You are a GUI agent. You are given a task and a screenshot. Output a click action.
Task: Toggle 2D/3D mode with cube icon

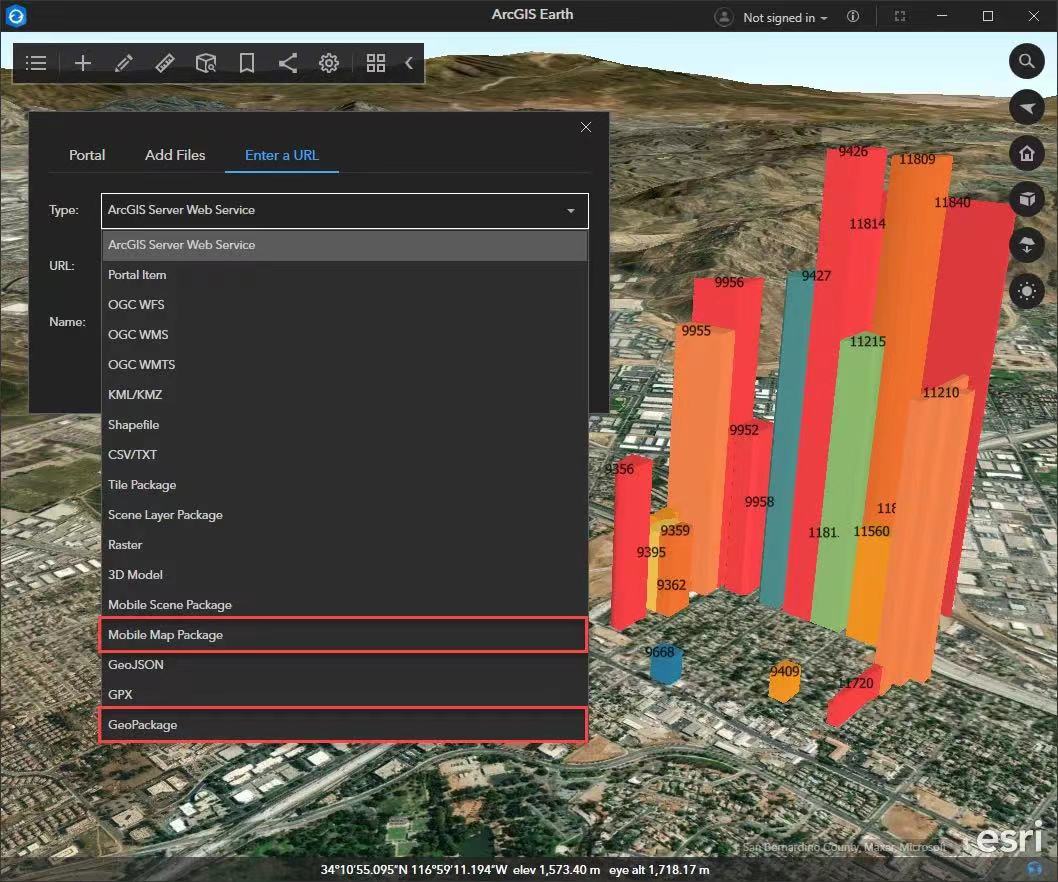point(1027,199)
